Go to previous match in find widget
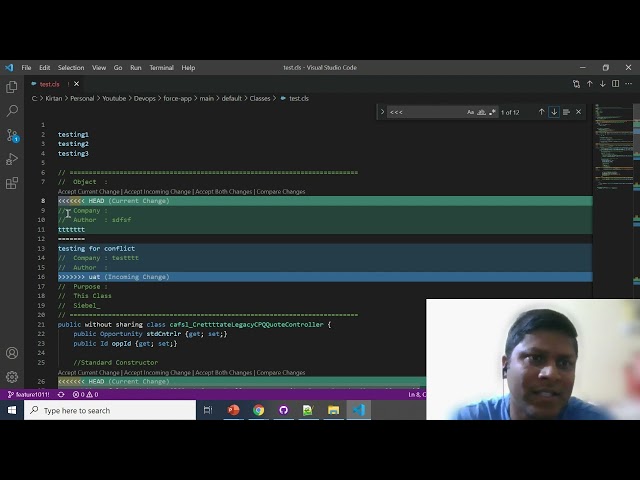Screen dimensions: 640x480 pos(542,112)
